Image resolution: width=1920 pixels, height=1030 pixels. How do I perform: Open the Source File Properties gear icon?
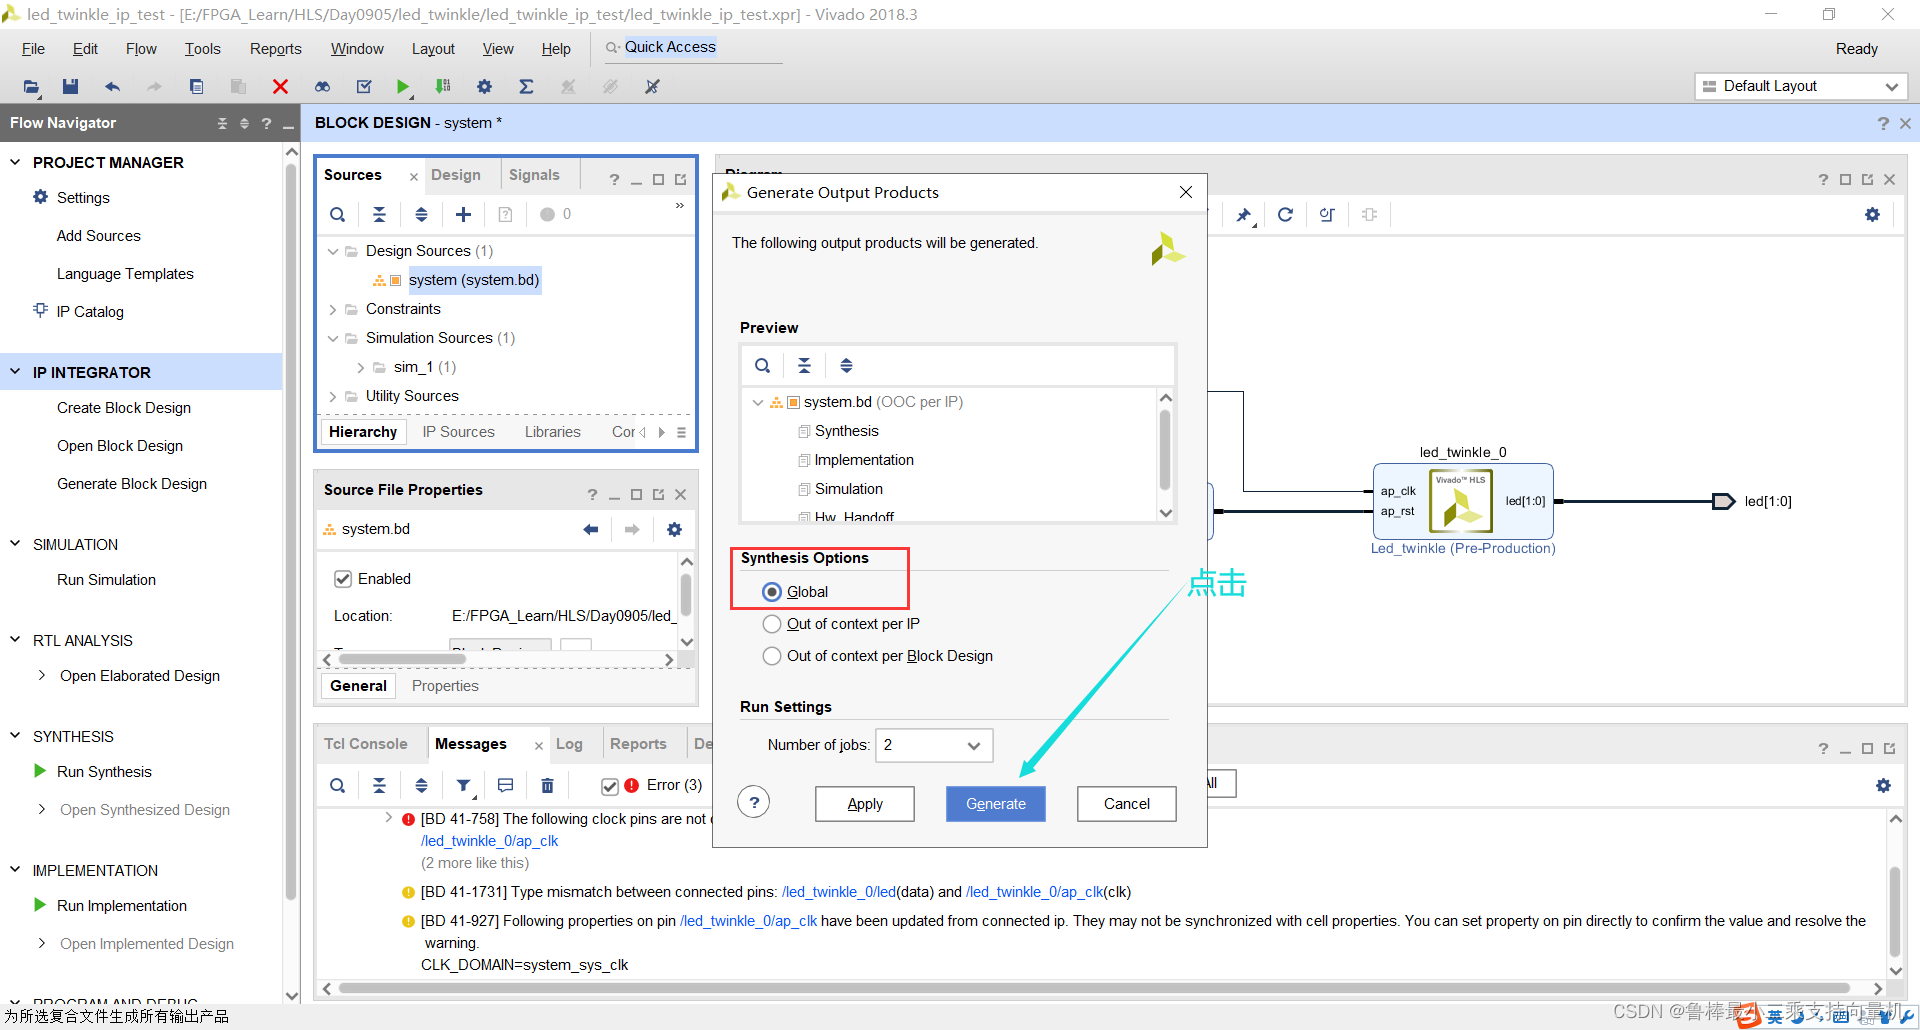click(x=674, y=529)
